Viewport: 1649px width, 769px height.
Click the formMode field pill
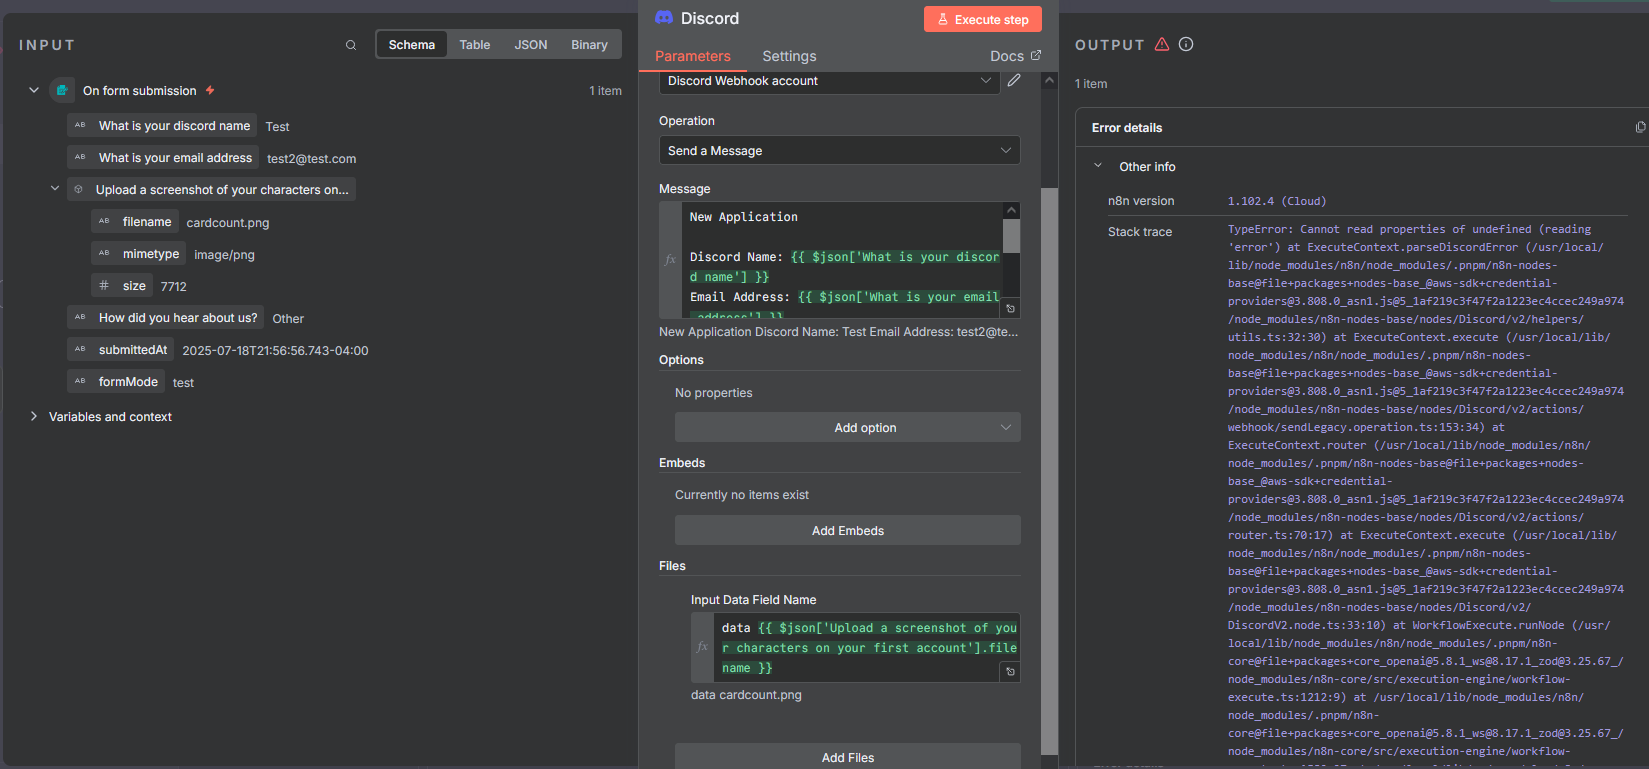116,382
